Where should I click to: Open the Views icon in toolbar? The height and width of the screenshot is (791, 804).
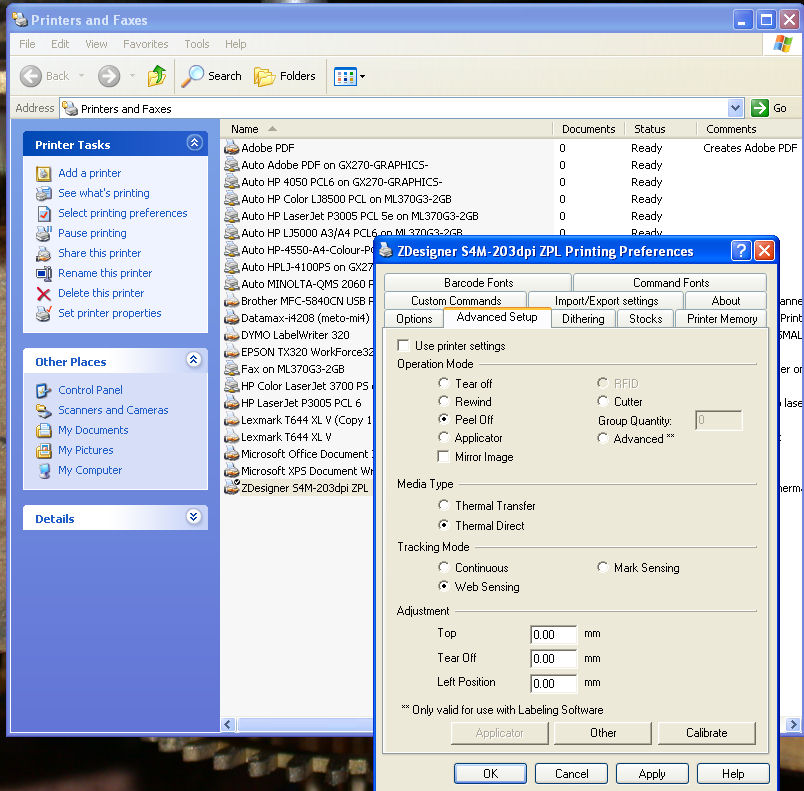point(345,76)
